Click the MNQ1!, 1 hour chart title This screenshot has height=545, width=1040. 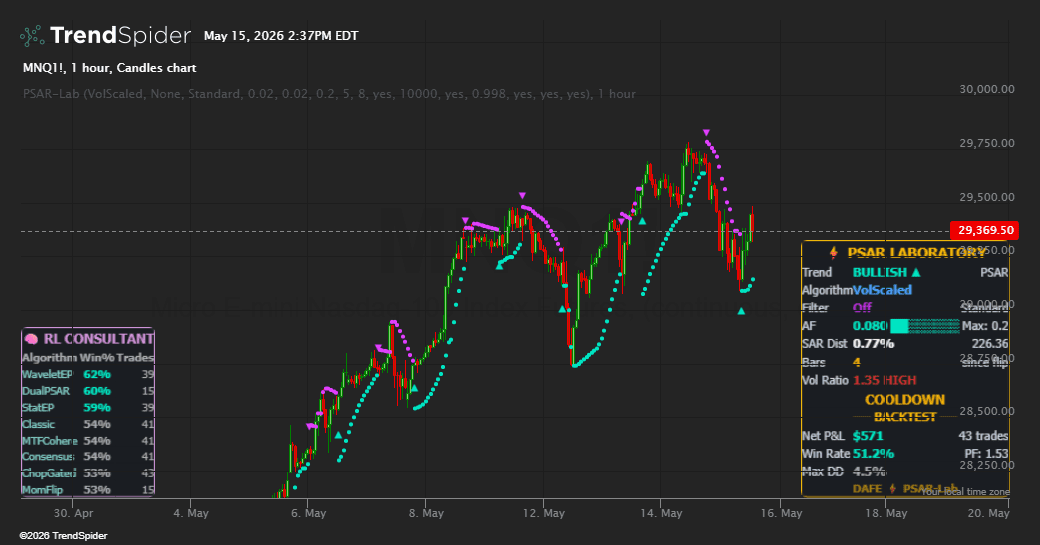coord(109,68)
